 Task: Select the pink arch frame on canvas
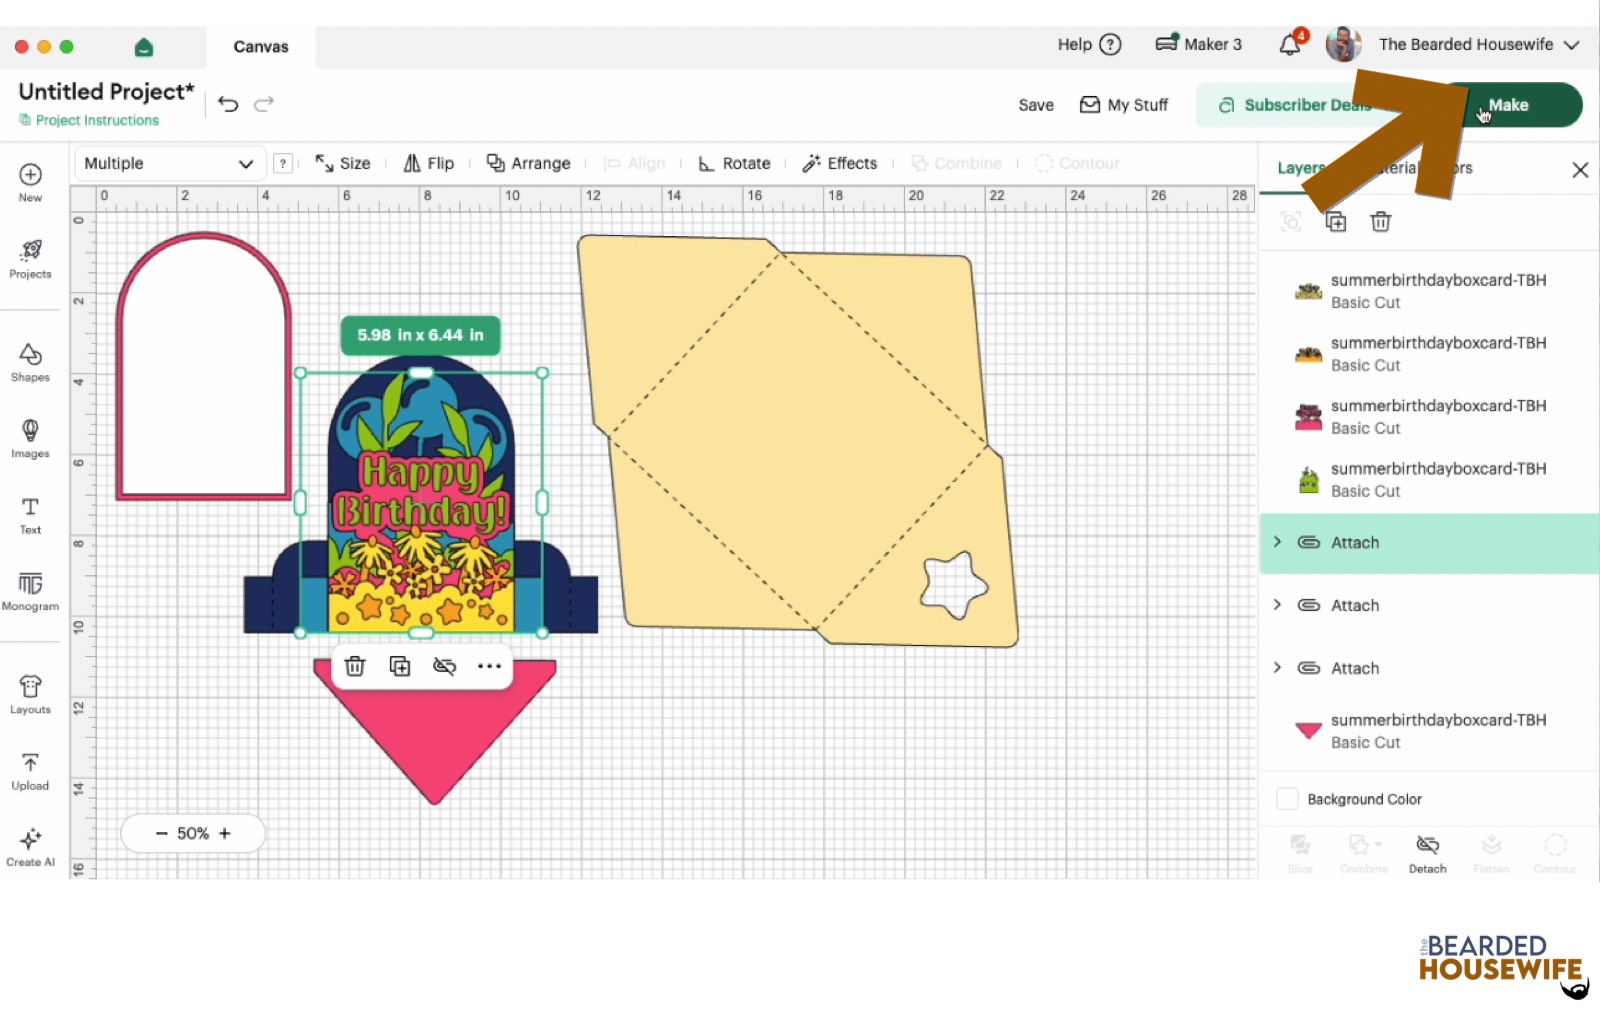[x=204, y=366]
